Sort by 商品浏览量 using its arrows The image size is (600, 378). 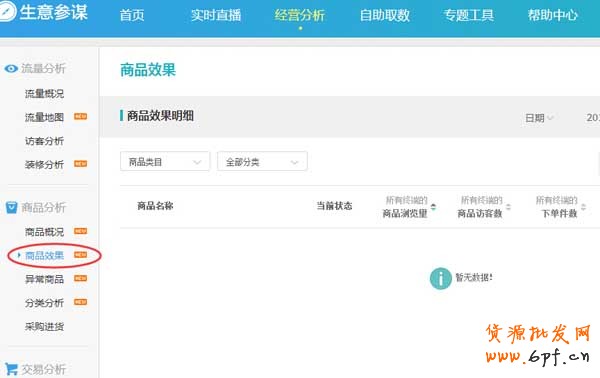pyautogui.click(x=433, y=207)
